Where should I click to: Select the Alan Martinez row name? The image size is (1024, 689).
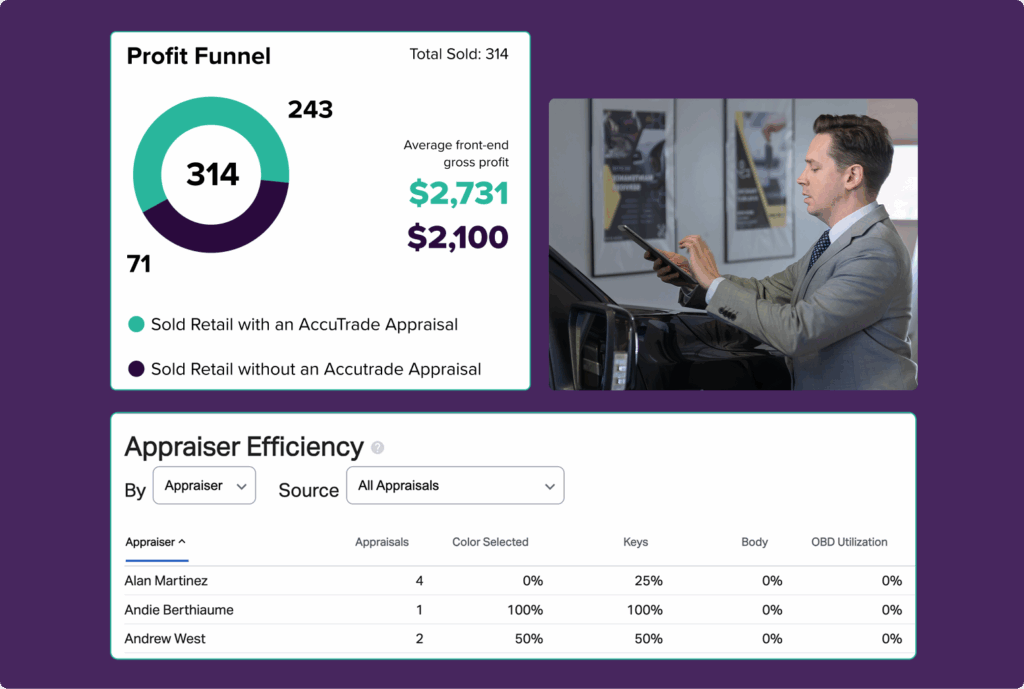(166, 580)
